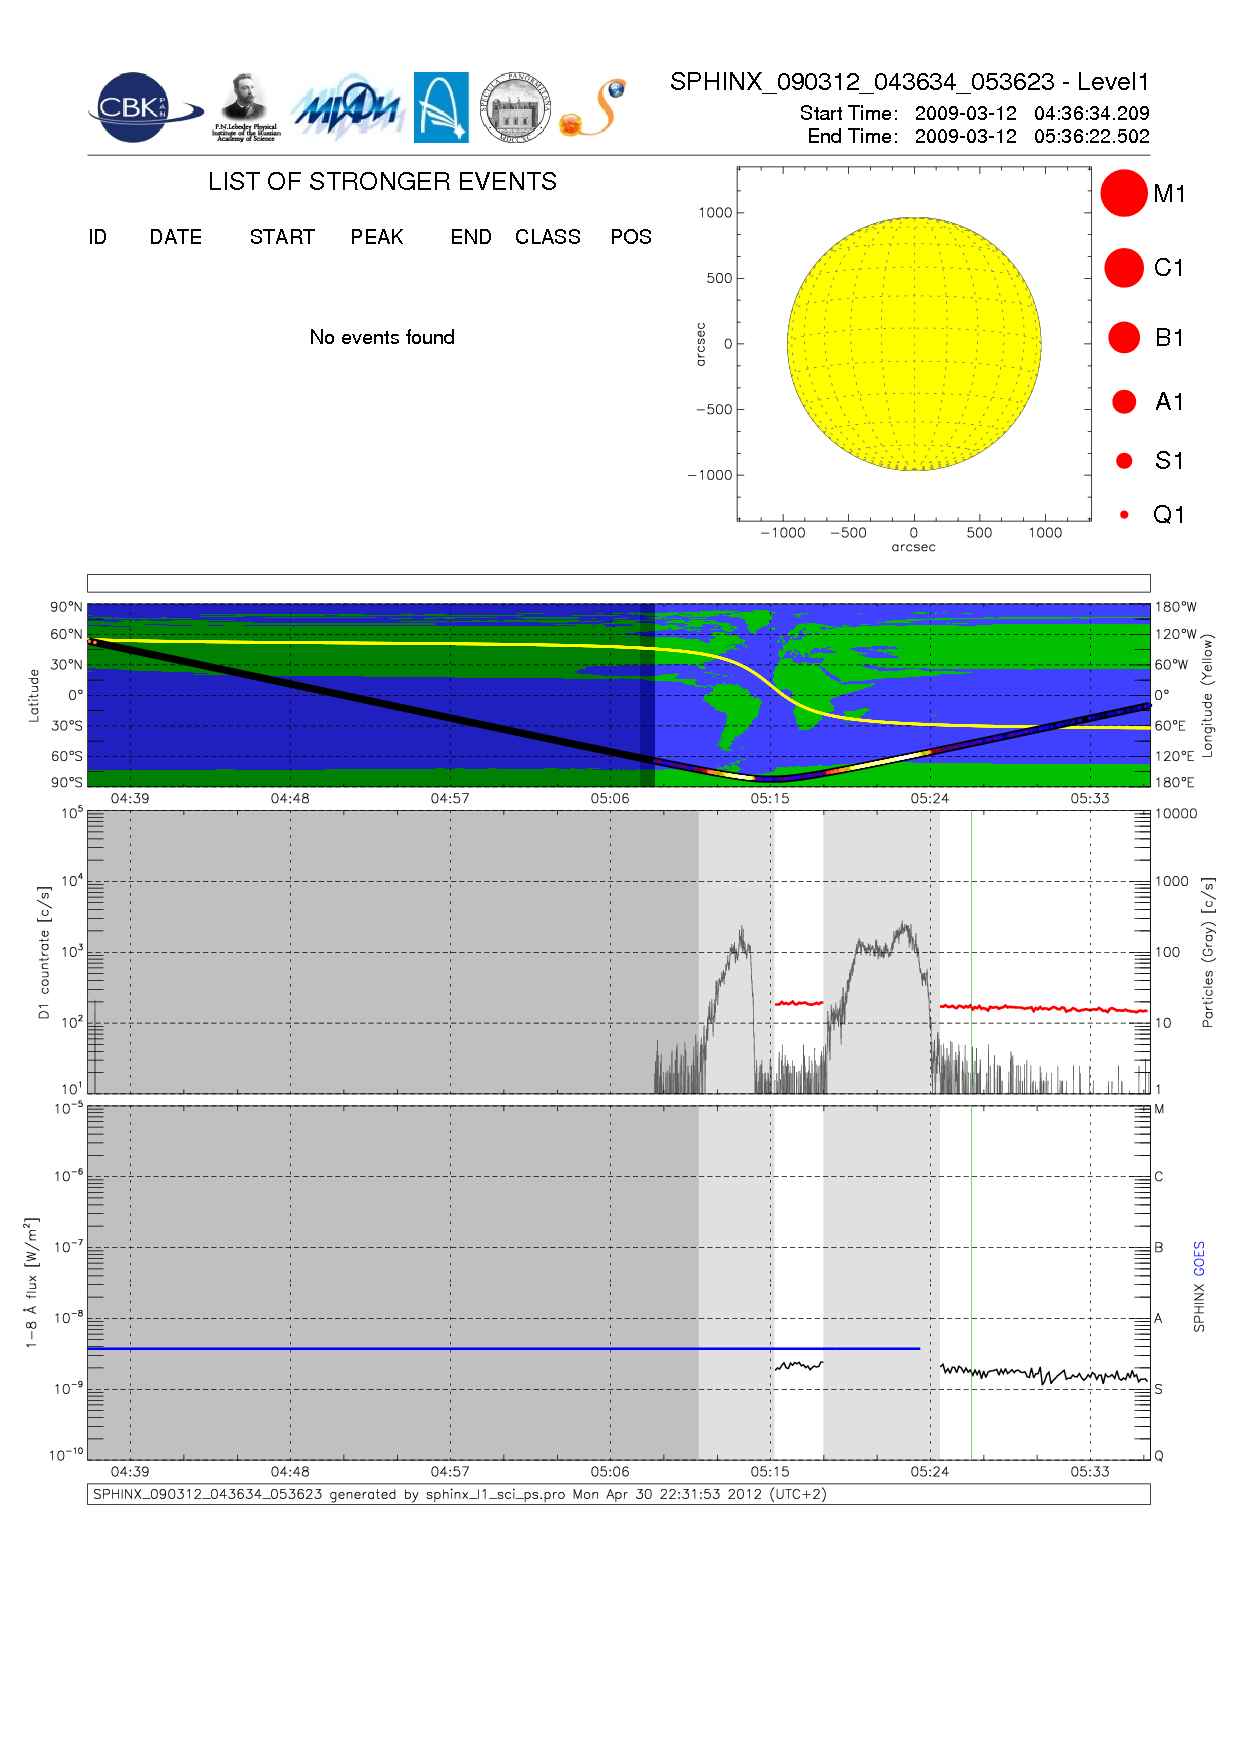Click the blue GOES axis label

[1199, 1258]
